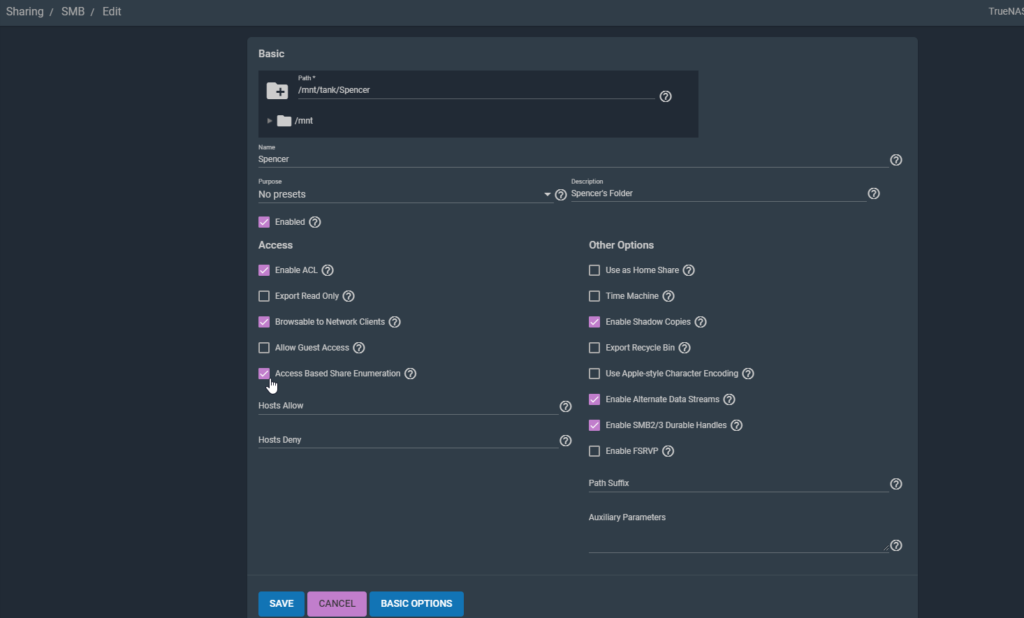This screenshot has height=618, width=1024.
Task: Show help for Hosts Allow
Action: tap(566, 406)
